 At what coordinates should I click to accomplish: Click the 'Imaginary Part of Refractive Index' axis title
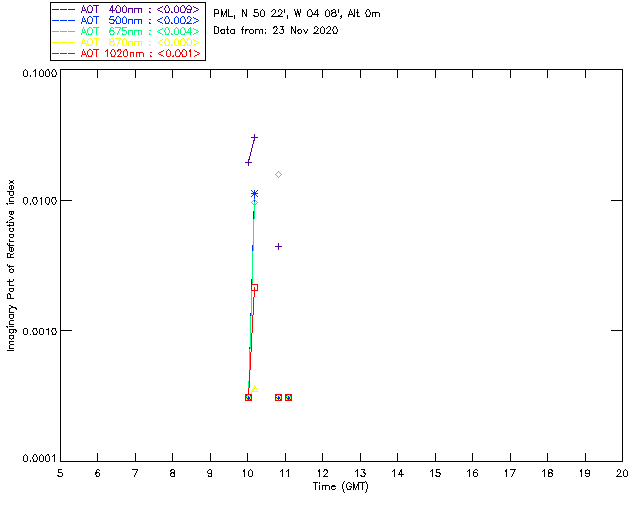coord(11,266)
